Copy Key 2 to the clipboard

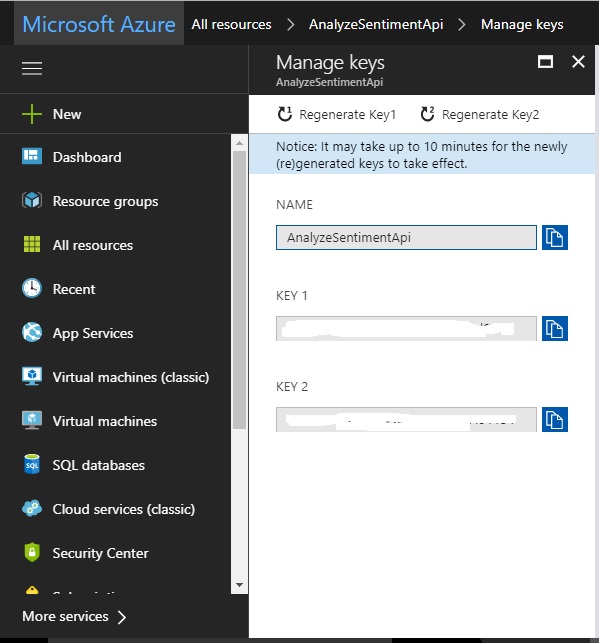click(555, 420)
